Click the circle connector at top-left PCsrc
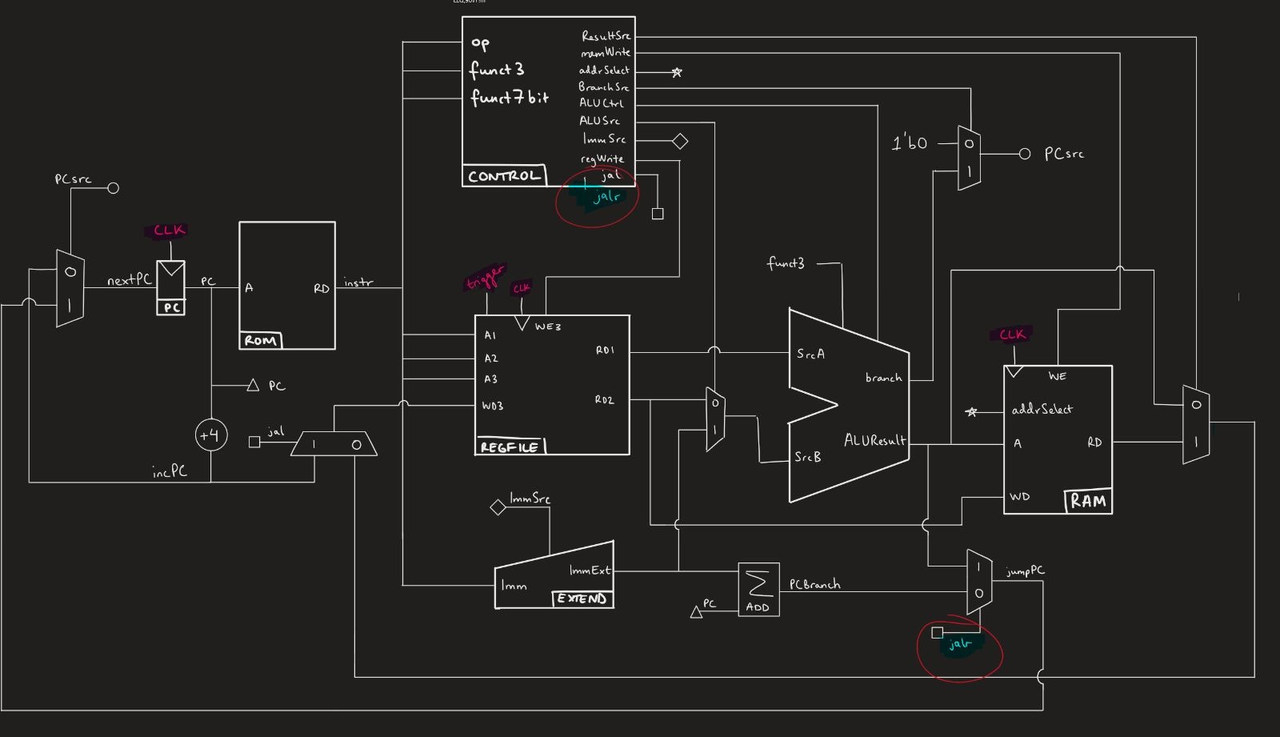 (x=113, y=188)
